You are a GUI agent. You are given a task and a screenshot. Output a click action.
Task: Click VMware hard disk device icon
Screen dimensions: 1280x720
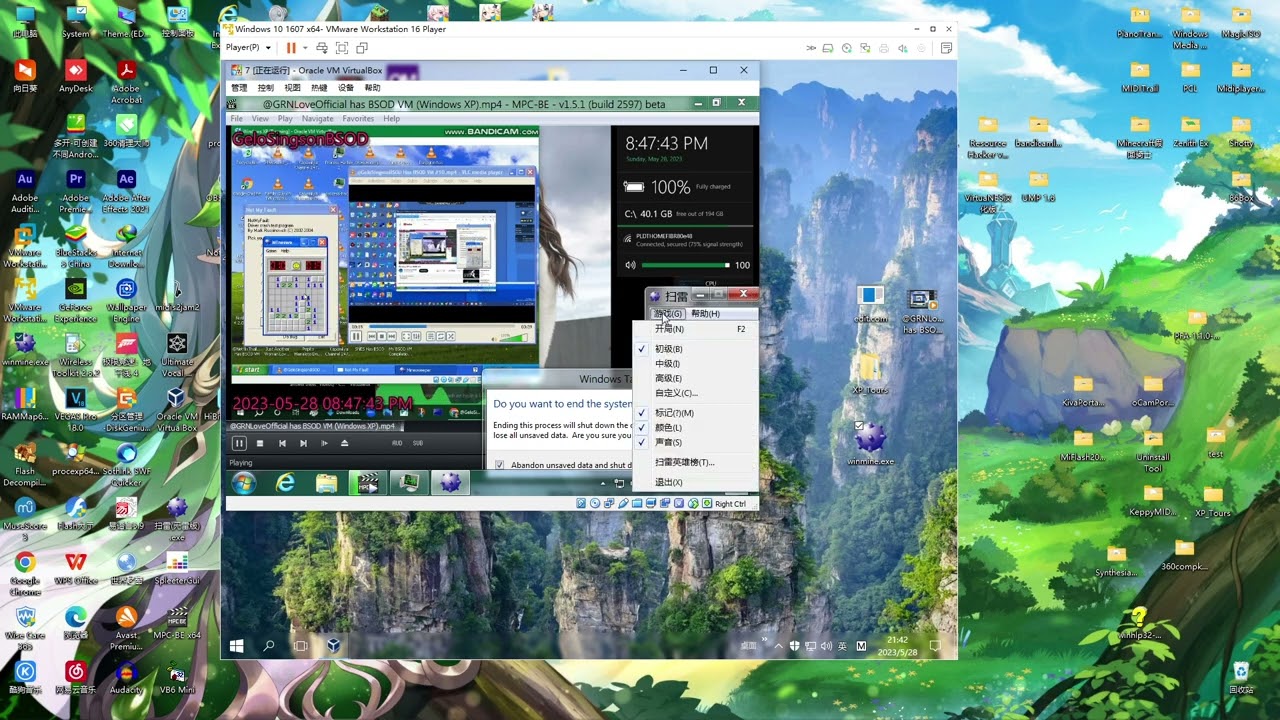click(828, 48)
